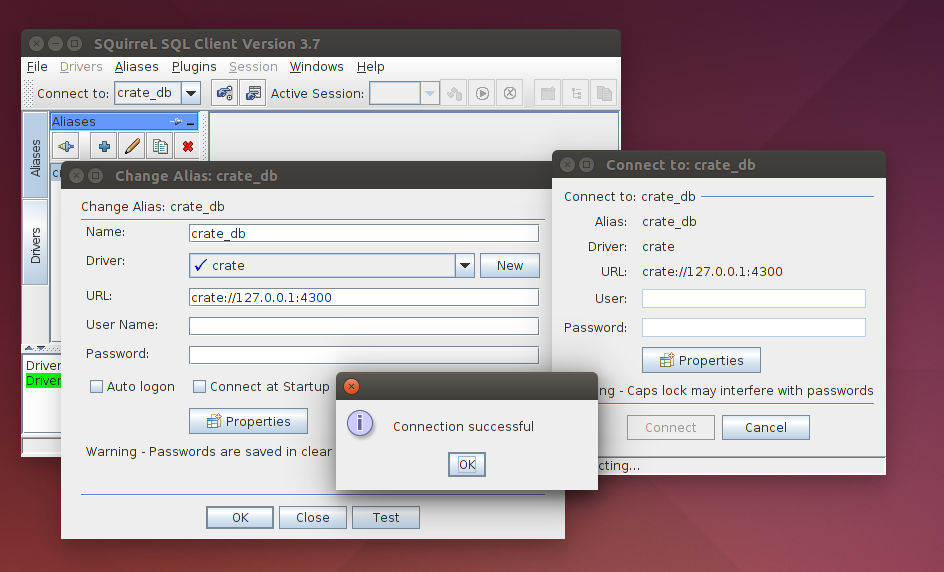Toggle the Auto logon checkbox
The height and width of the screenshot is (572, 944).
point(96,387)
